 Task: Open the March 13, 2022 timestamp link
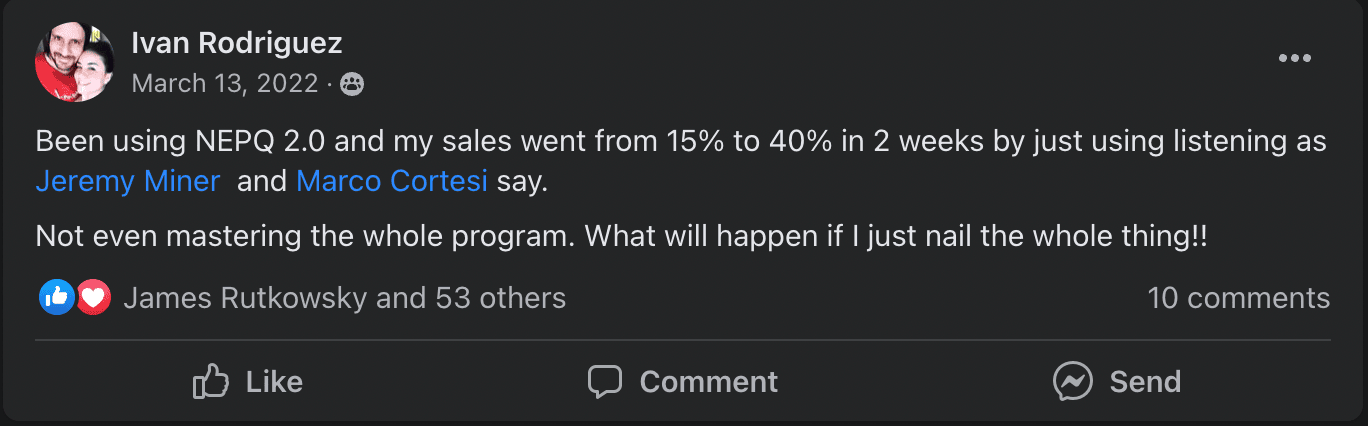point(224,83)
